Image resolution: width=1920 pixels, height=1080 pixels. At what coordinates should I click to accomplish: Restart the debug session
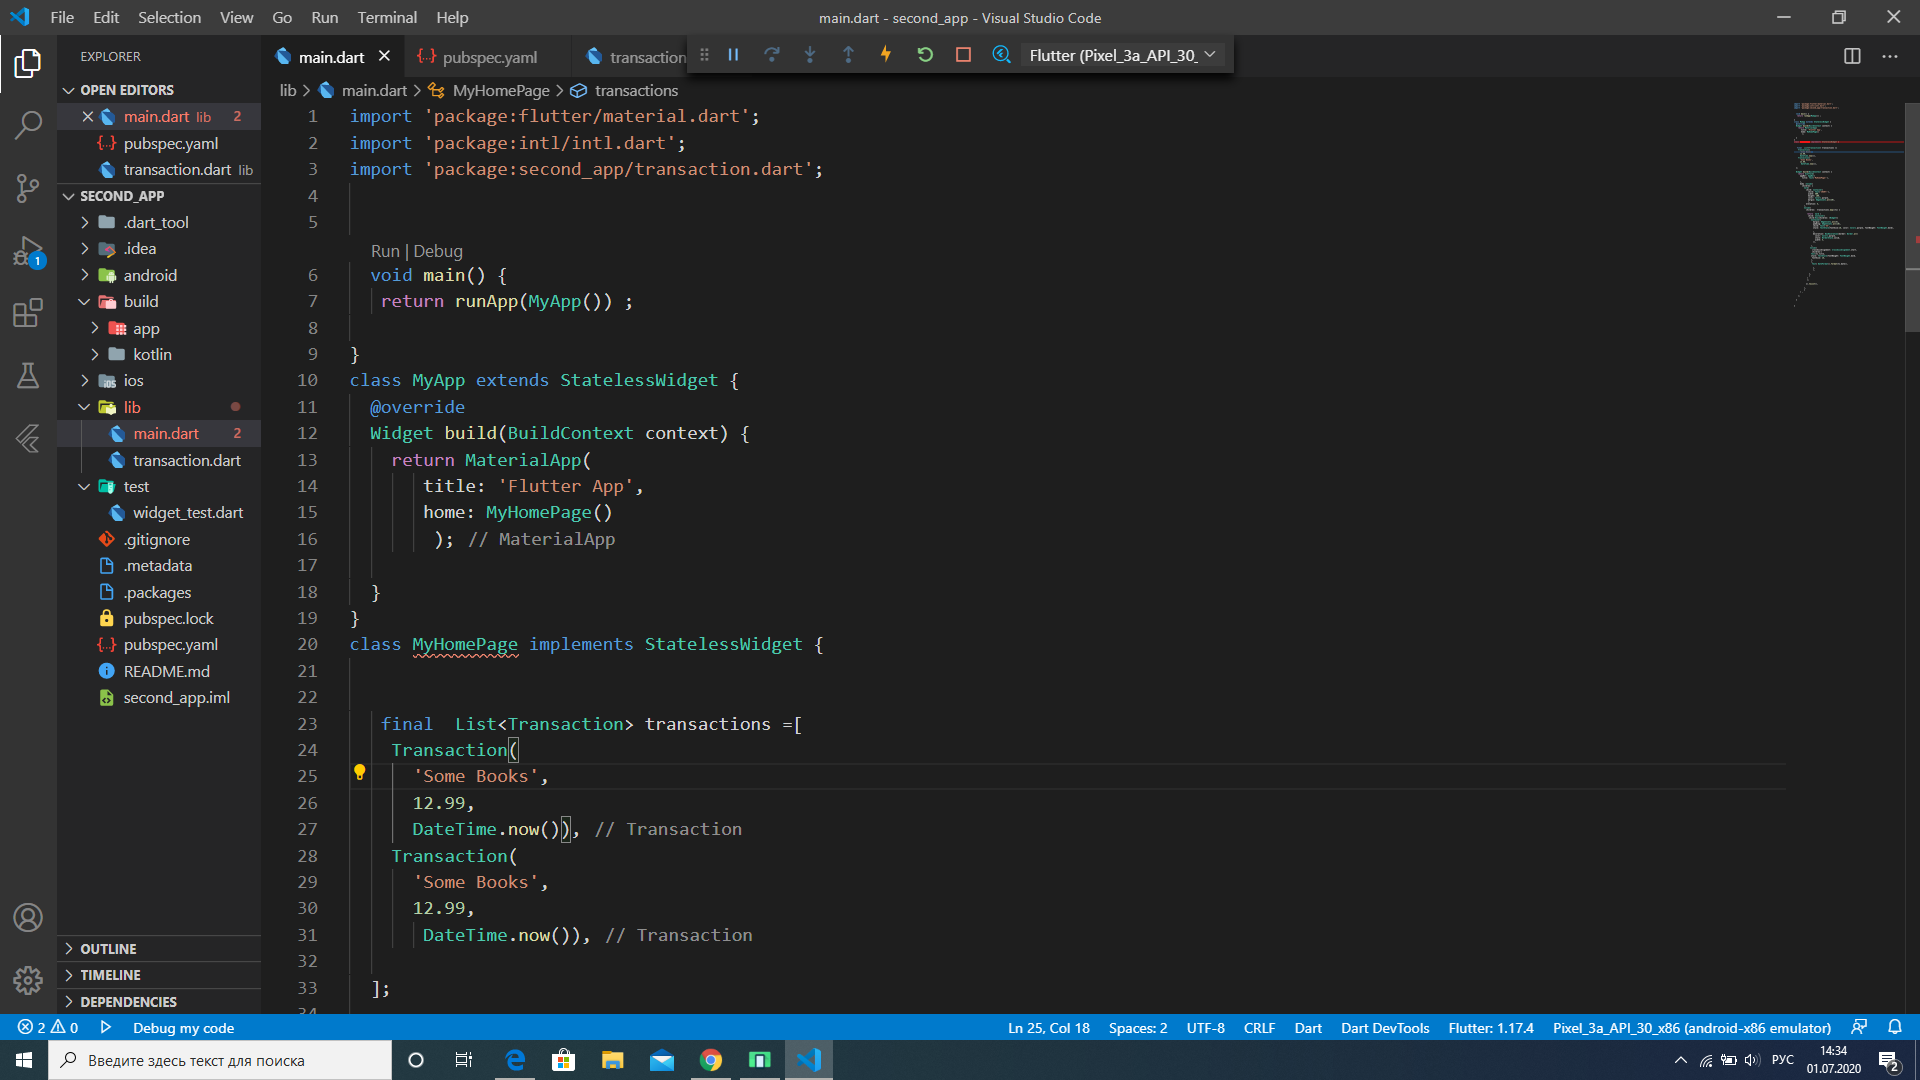[925, 55]
